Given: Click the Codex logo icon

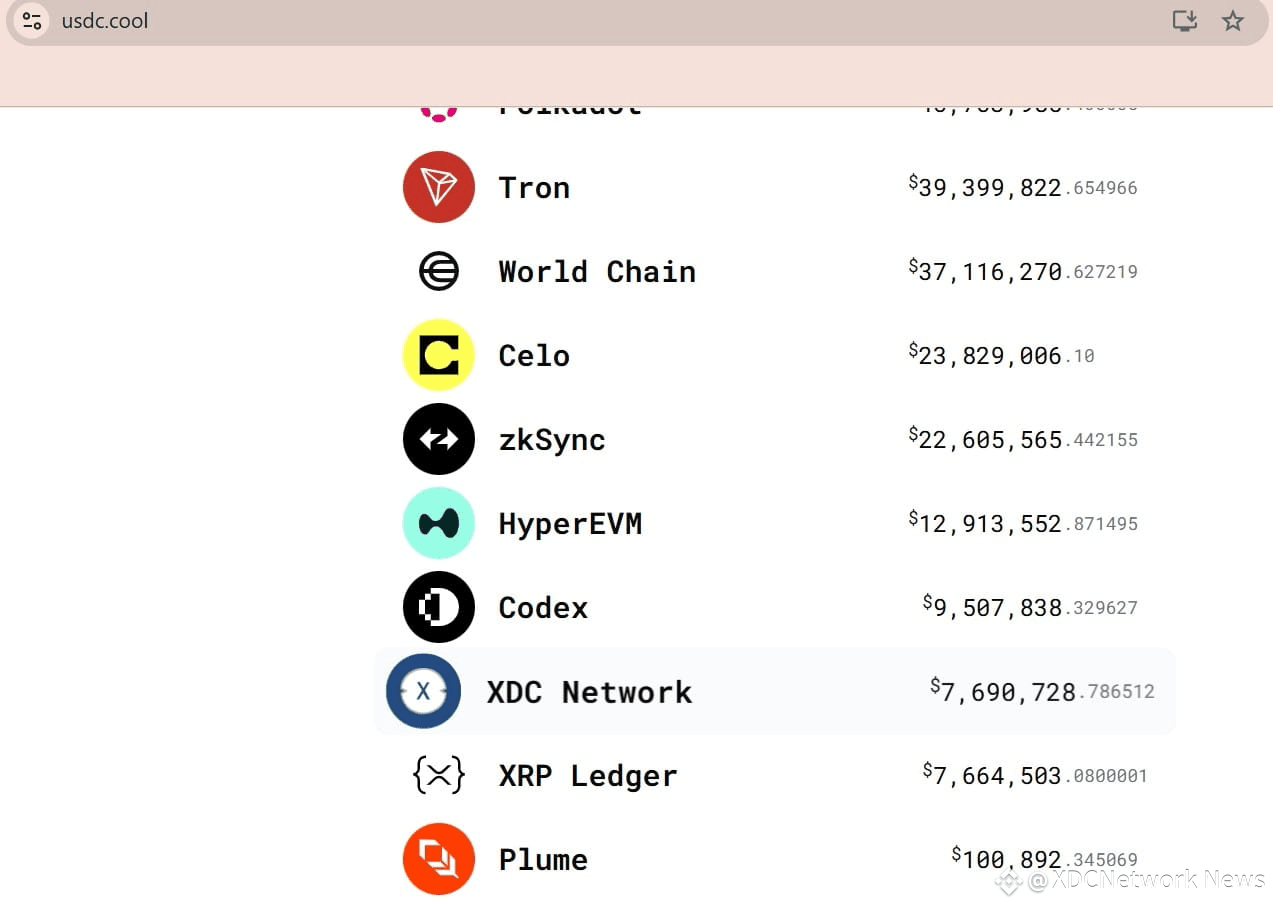Looking at the screenshot, I should coord(438,607).
